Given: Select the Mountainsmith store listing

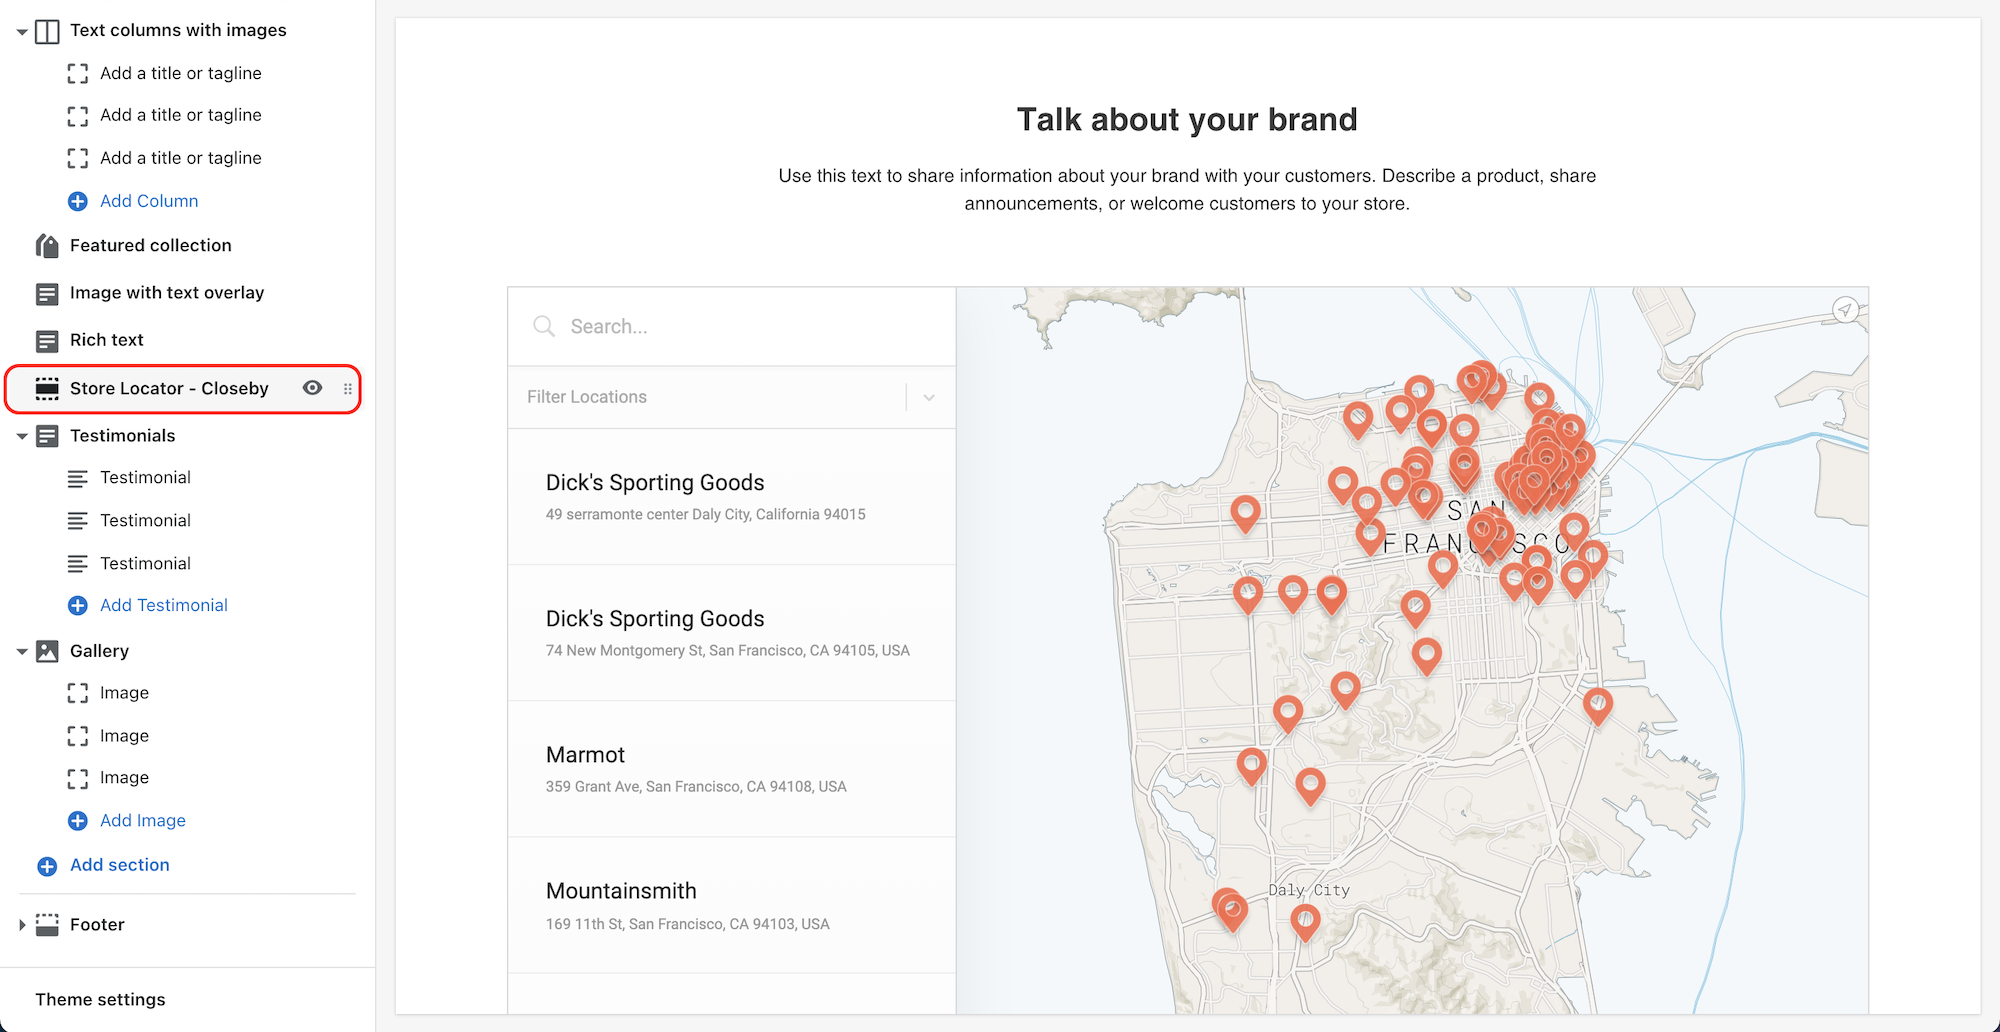Looking at the screenshot, I should [x=732, y=905].
